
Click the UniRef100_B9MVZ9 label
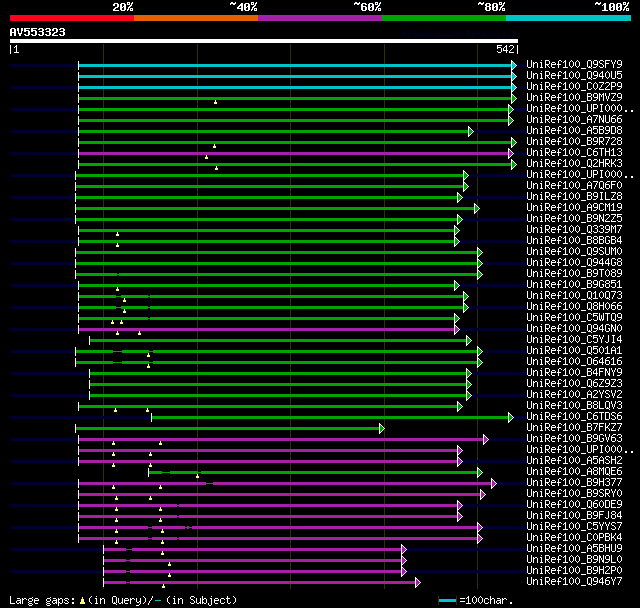(x=574, y=98)
